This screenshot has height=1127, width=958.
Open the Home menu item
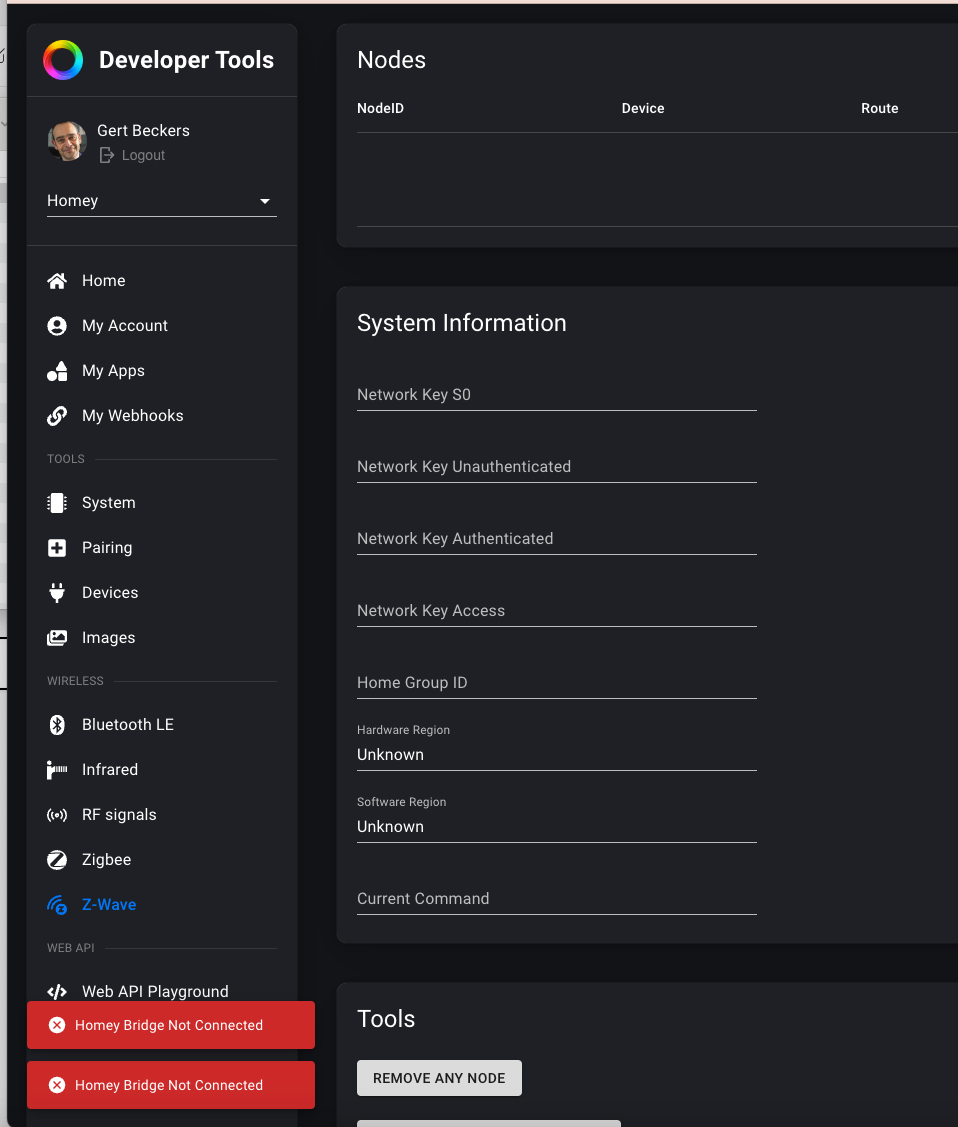point(103,281)
